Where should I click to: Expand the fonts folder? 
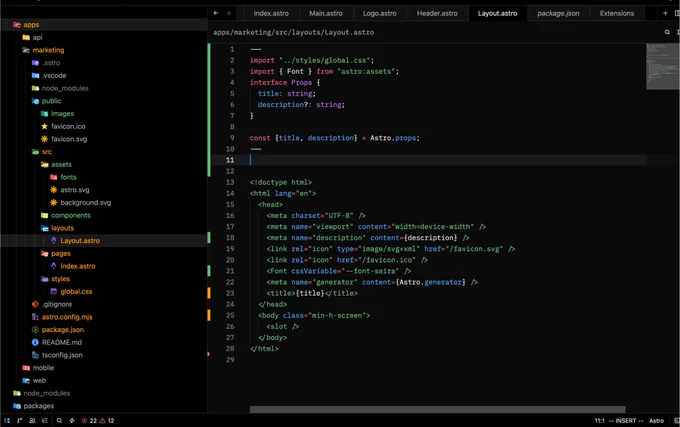[63, 177]
